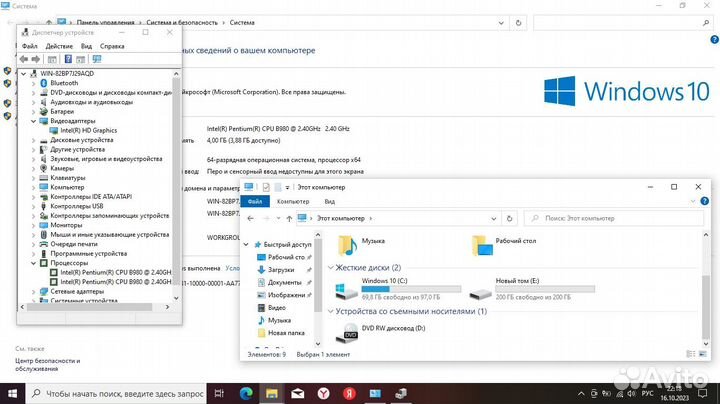
Task: Collapse the Видеоадаптеры node
Action: click(34, 121)
